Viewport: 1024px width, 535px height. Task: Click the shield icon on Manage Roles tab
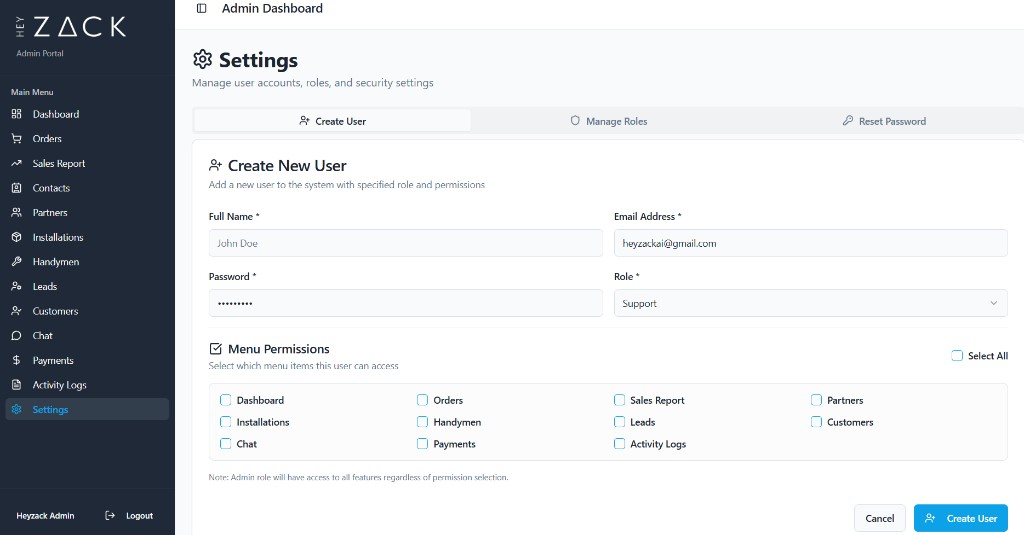click(x=575, y=121)
